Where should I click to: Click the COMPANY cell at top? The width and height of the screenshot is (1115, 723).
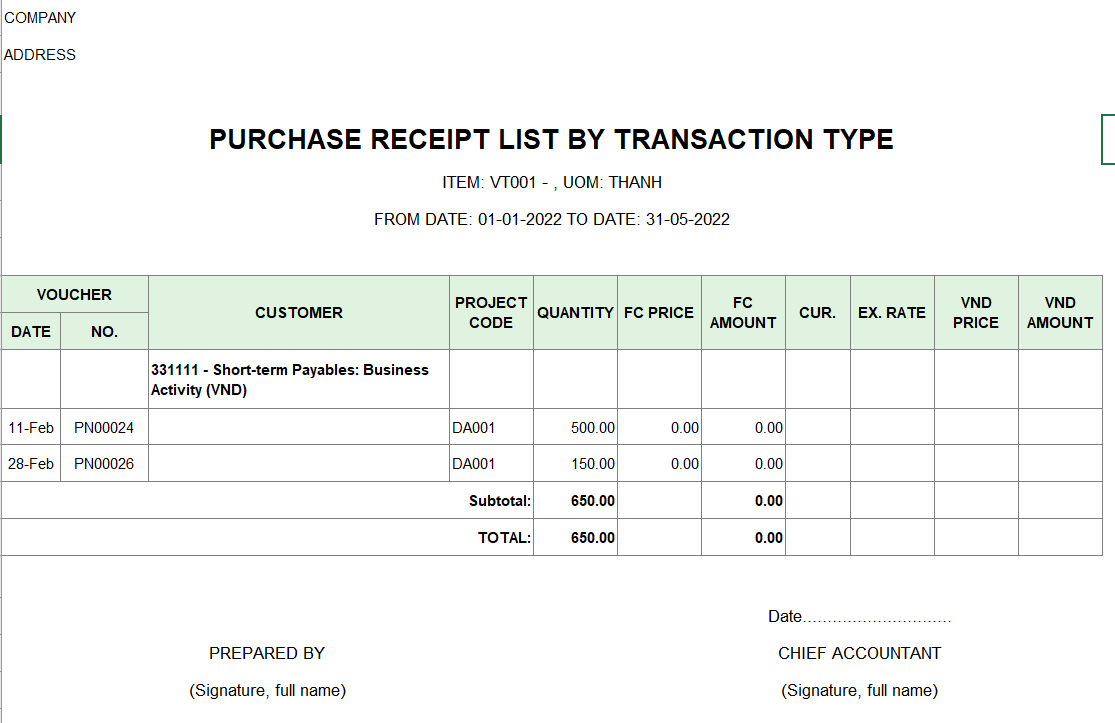pyautogui.click(x=40, y=18)
